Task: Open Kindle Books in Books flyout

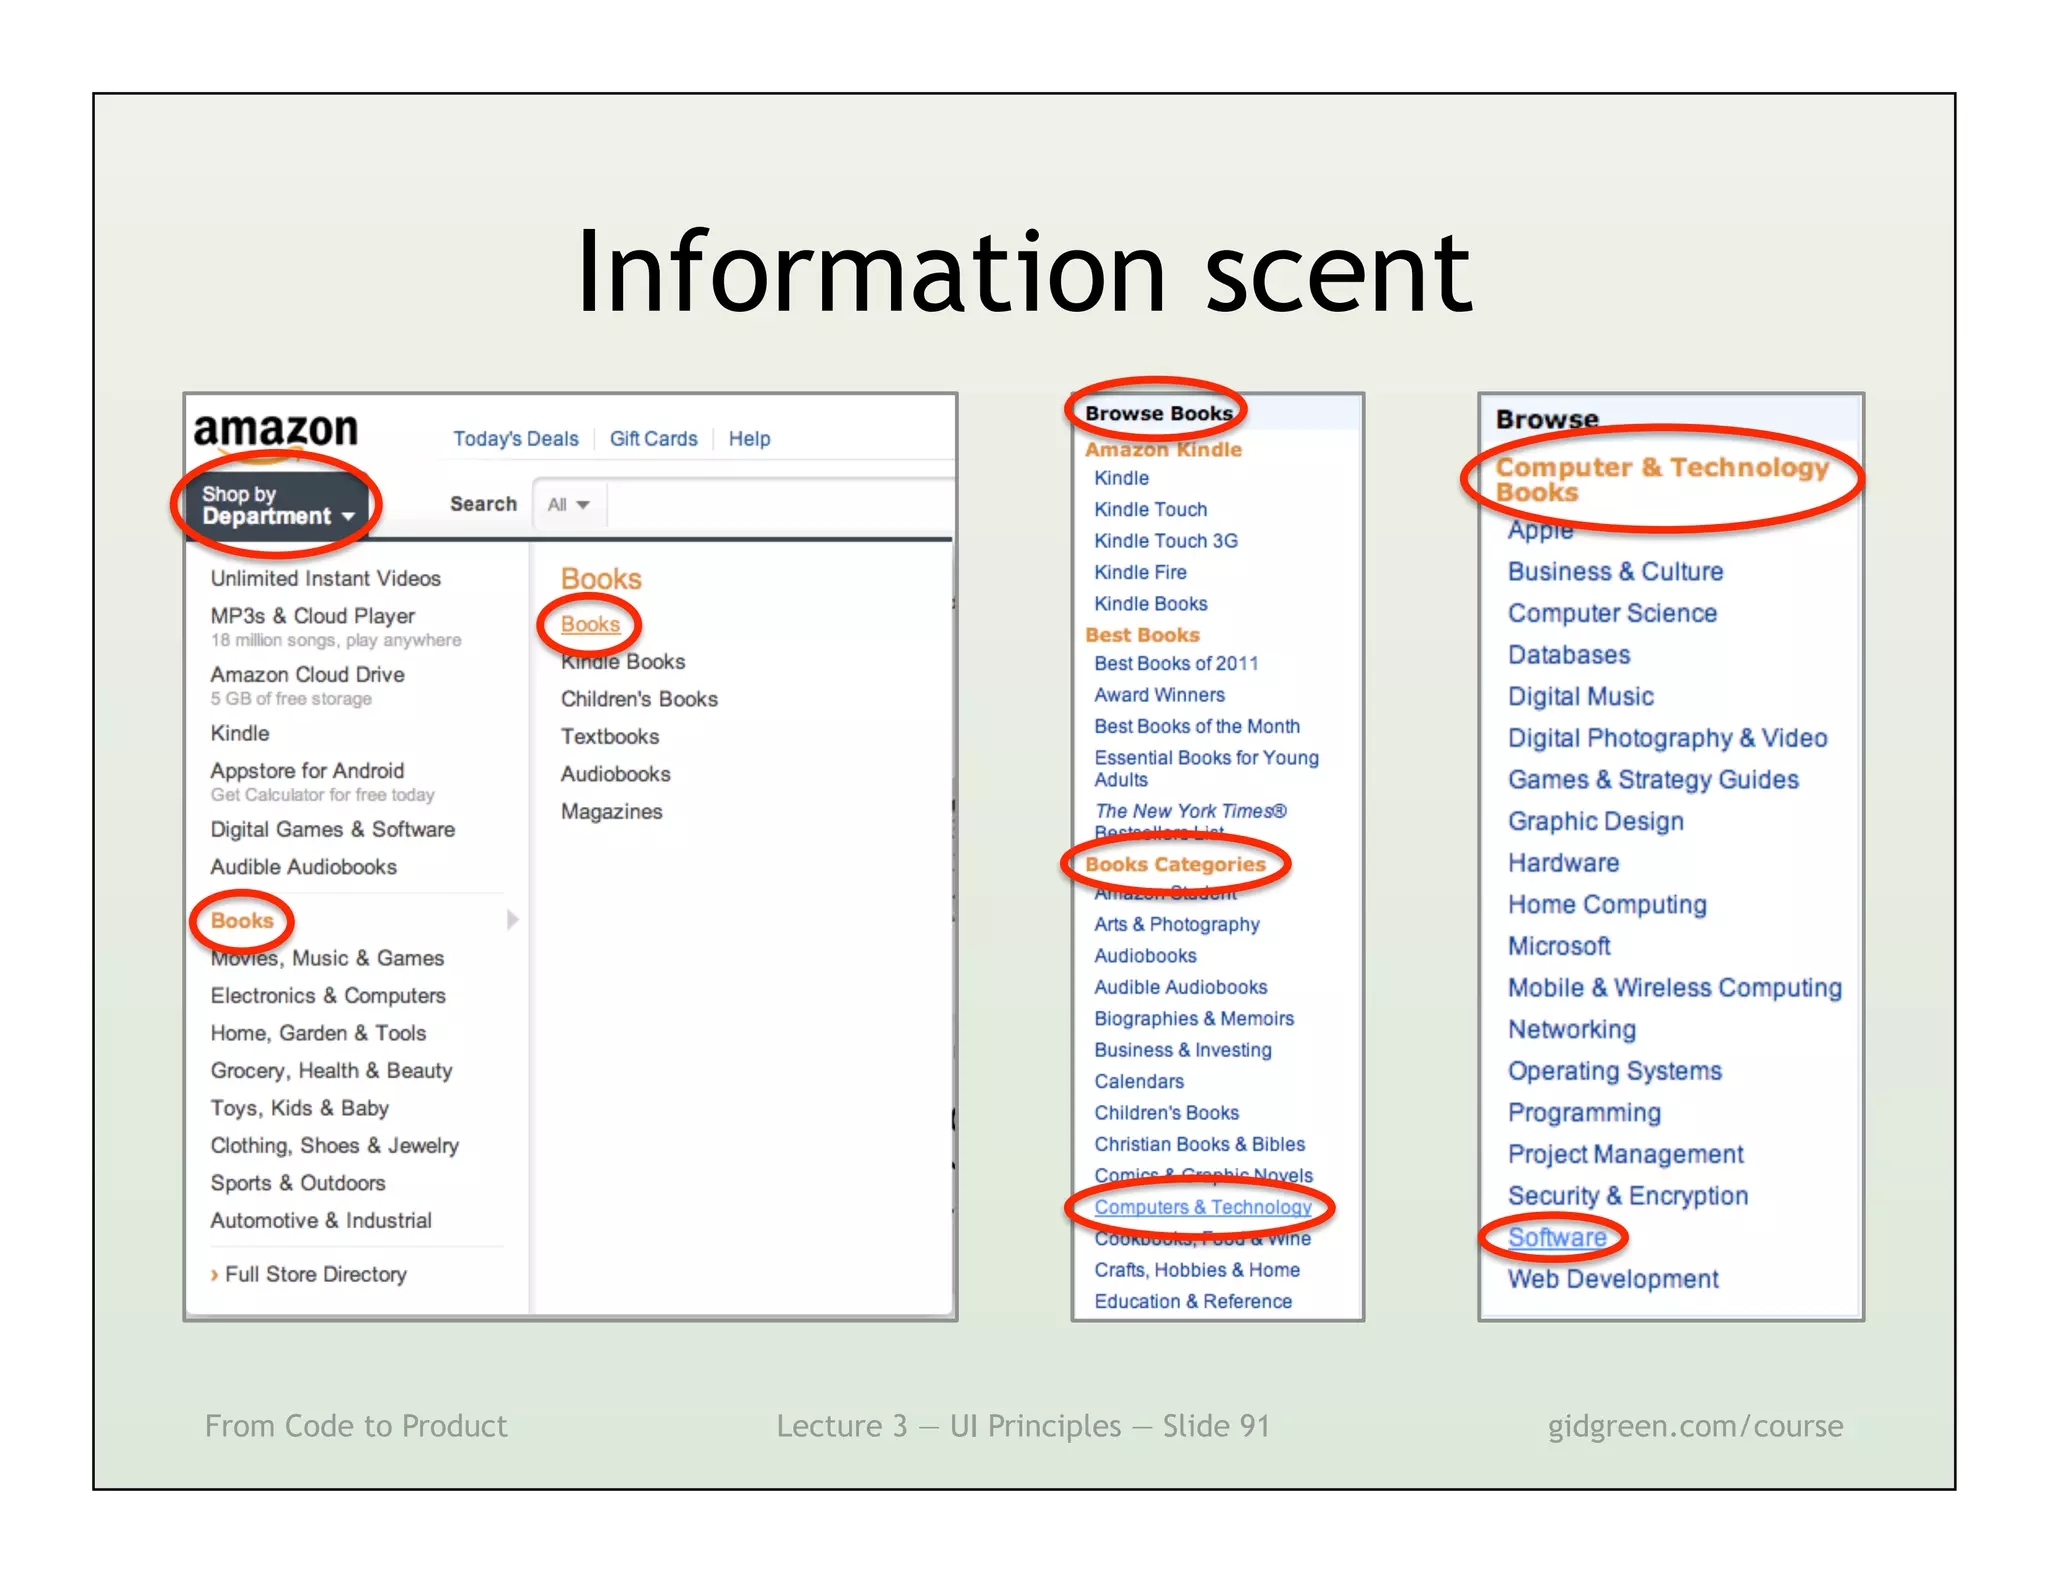Action: pyautogui.click(x=623, y=662)
